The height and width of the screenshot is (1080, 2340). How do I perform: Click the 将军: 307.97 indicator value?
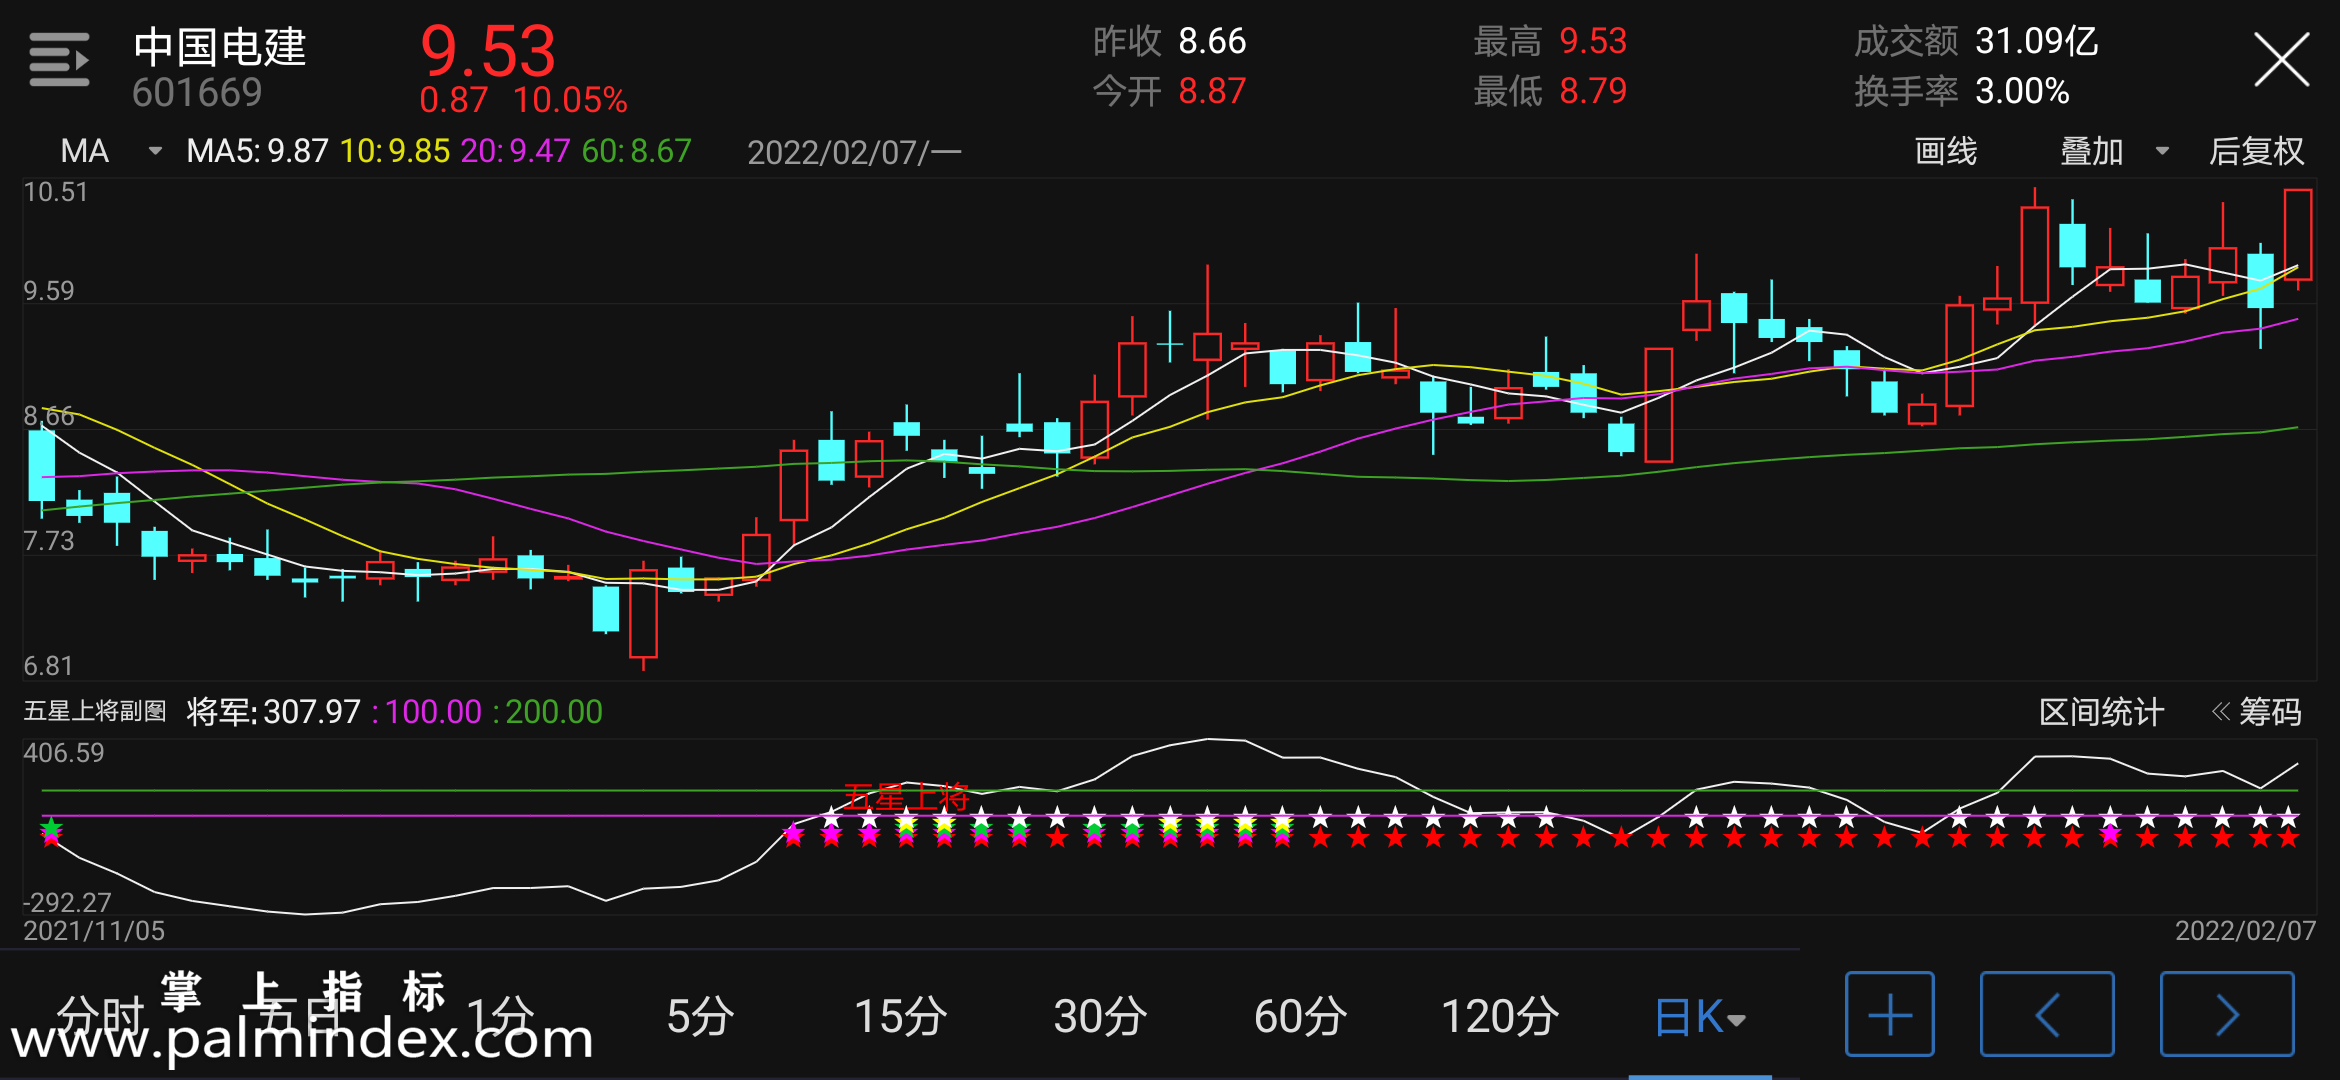[273, 712]
